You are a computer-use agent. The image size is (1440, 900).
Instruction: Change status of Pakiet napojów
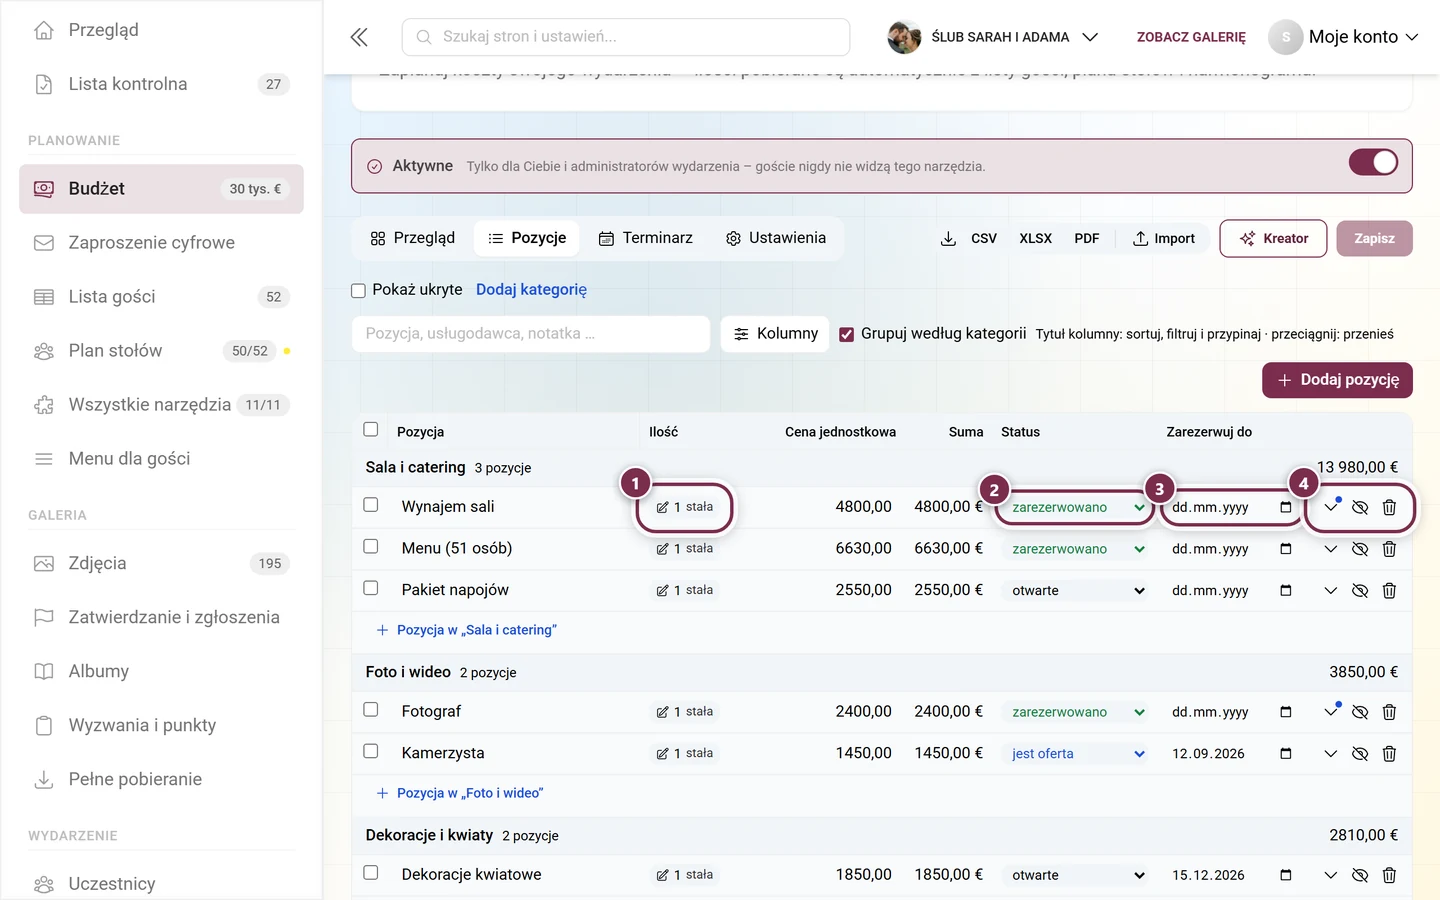(1076, 590)
